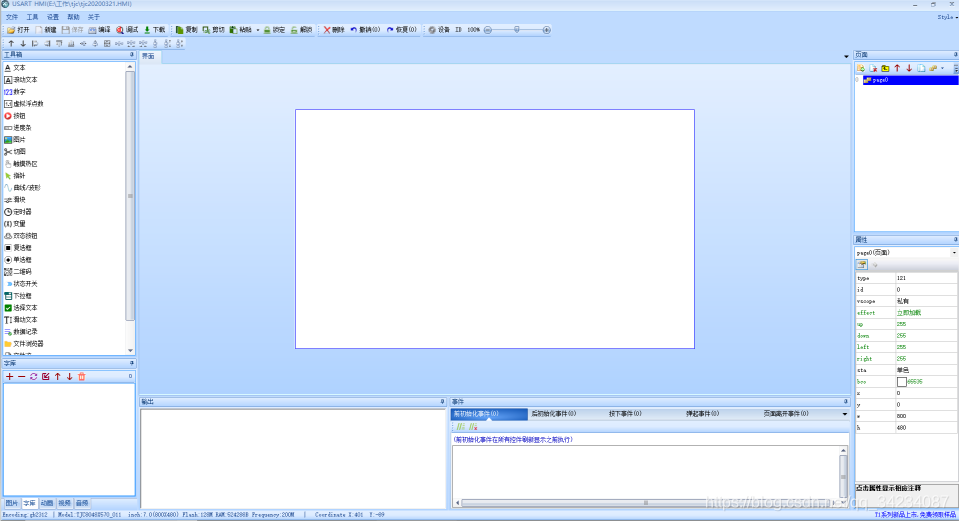
Task: Delete all fonts with the trash icon
Action: coord(81,377)
